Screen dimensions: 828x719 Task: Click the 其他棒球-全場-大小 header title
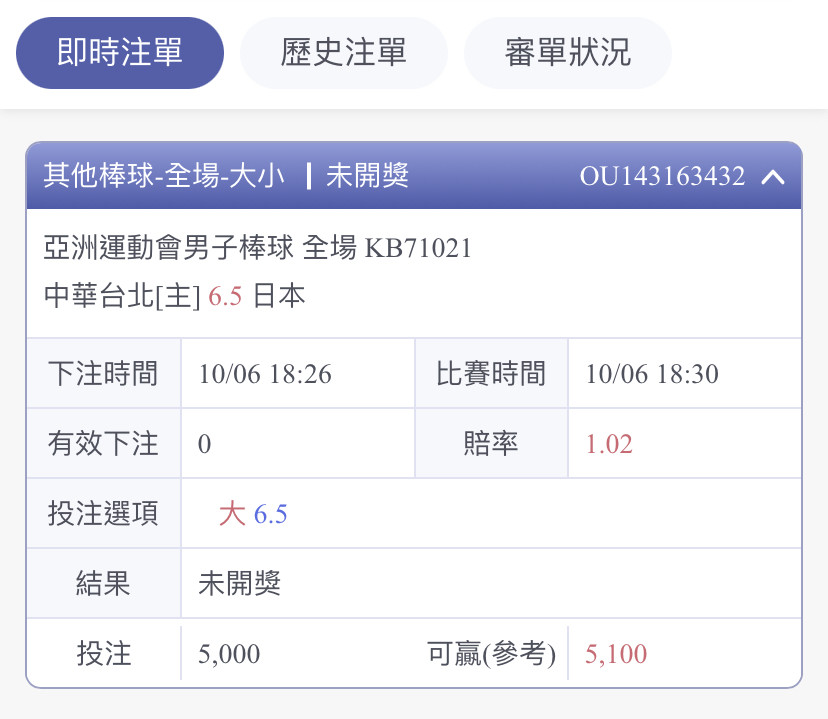(164, 176)
